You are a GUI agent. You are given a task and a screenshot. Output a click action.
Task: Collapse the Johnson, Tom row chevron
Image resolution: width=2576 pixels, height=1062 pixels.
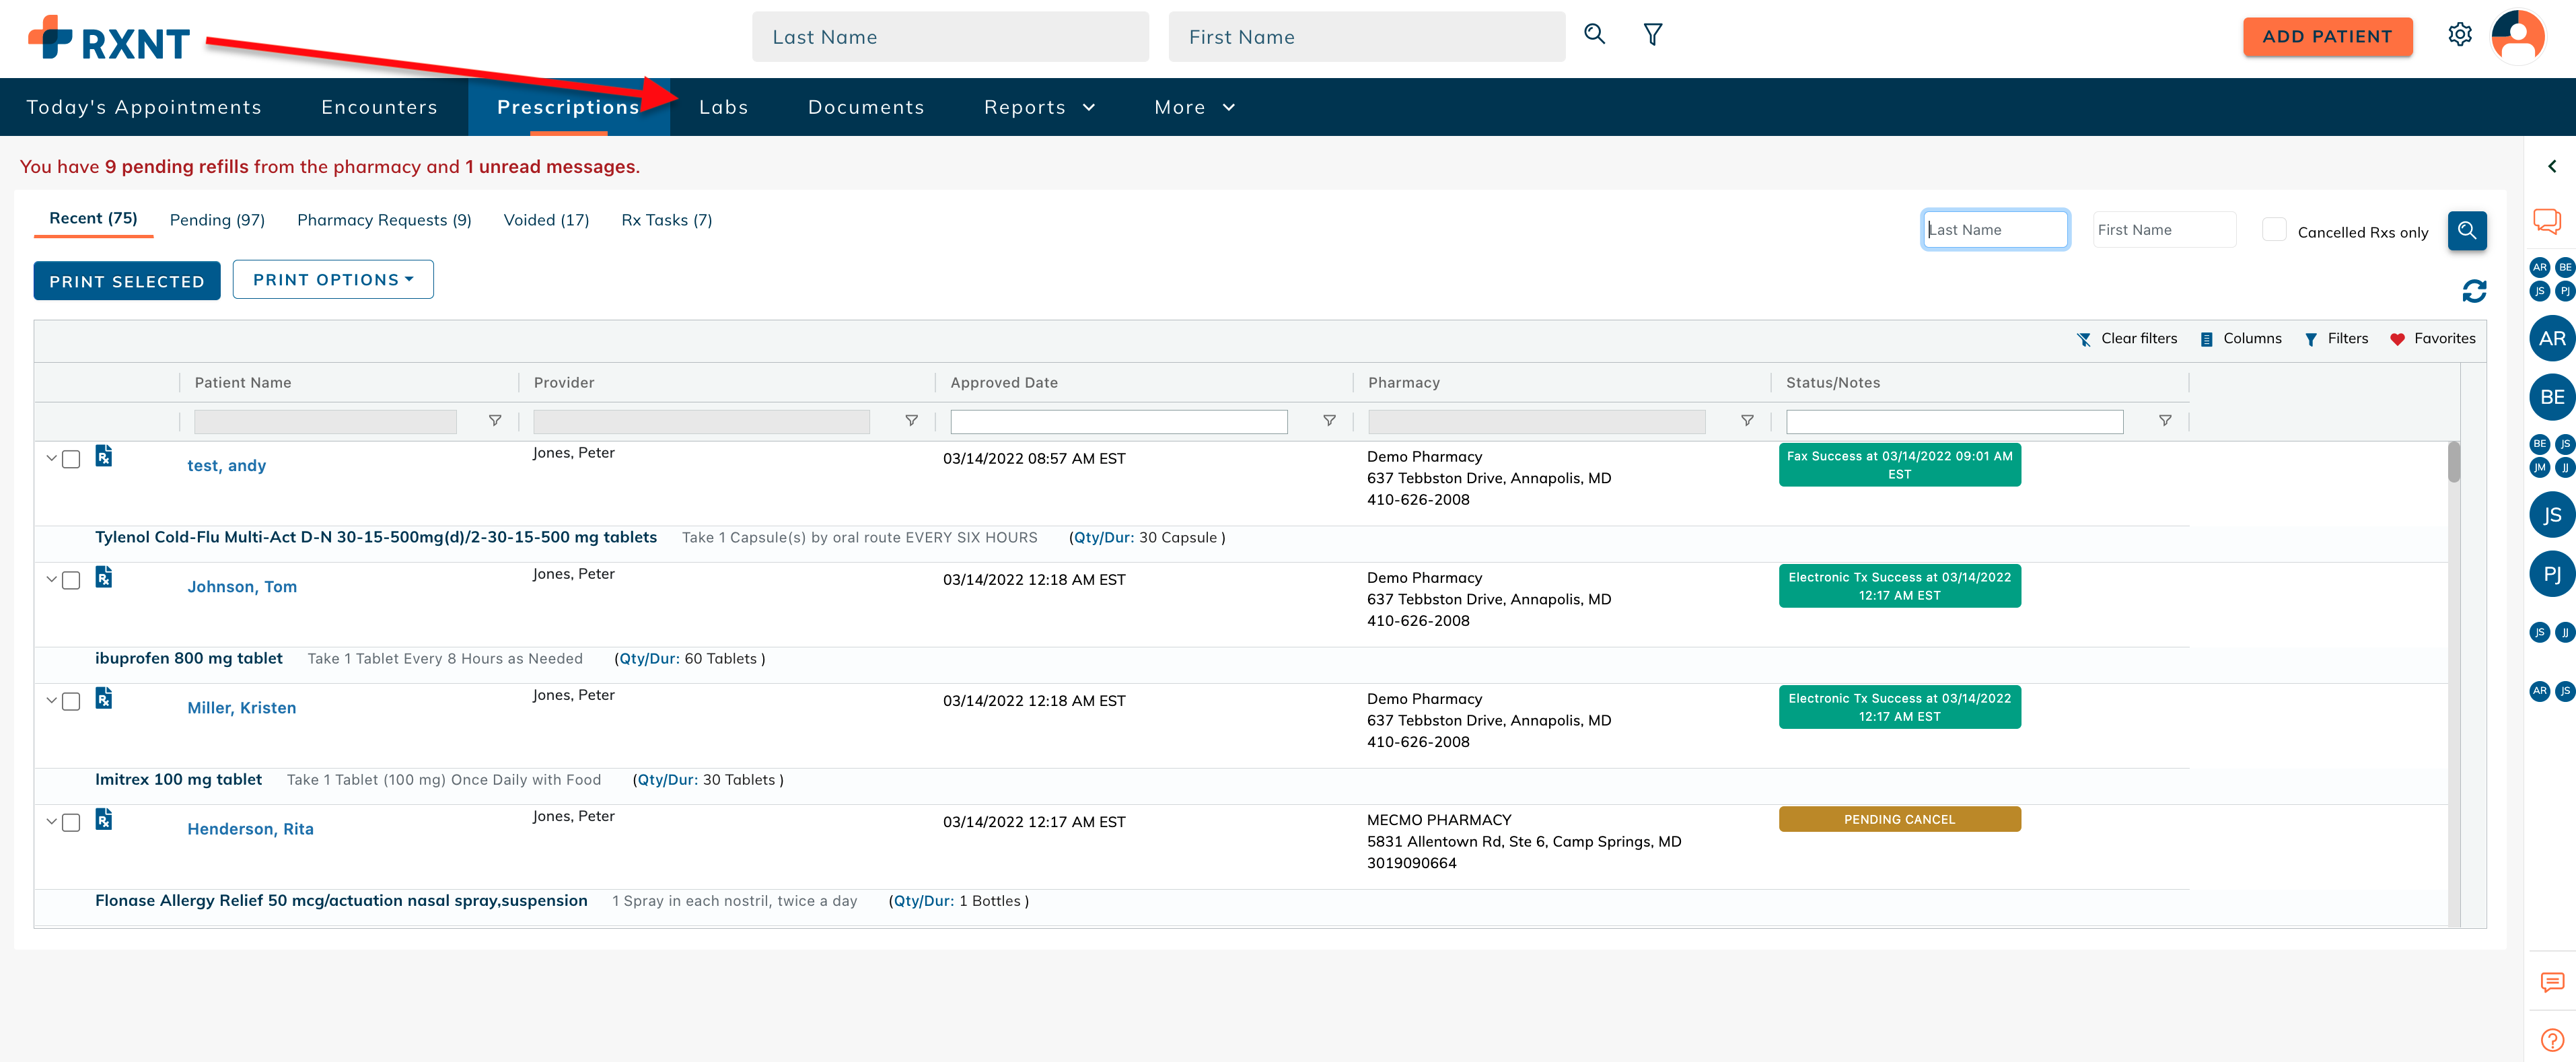[x=51, y=579]
